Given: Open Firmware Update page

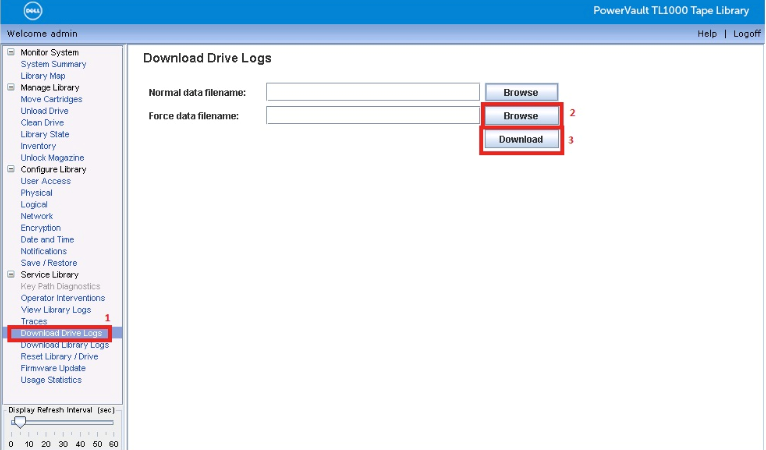Looking at the screenshot, I should [x=53, y=368].
